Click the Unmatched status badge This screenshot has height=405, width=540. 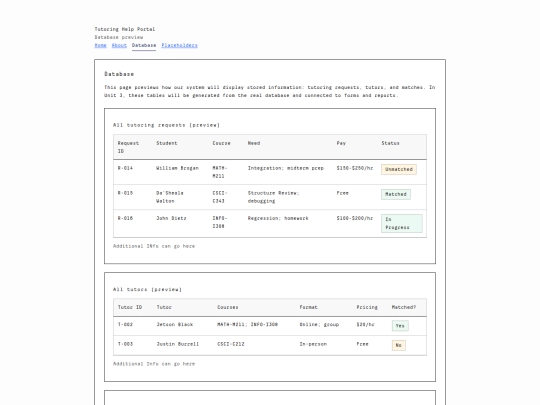pos(399,169)
